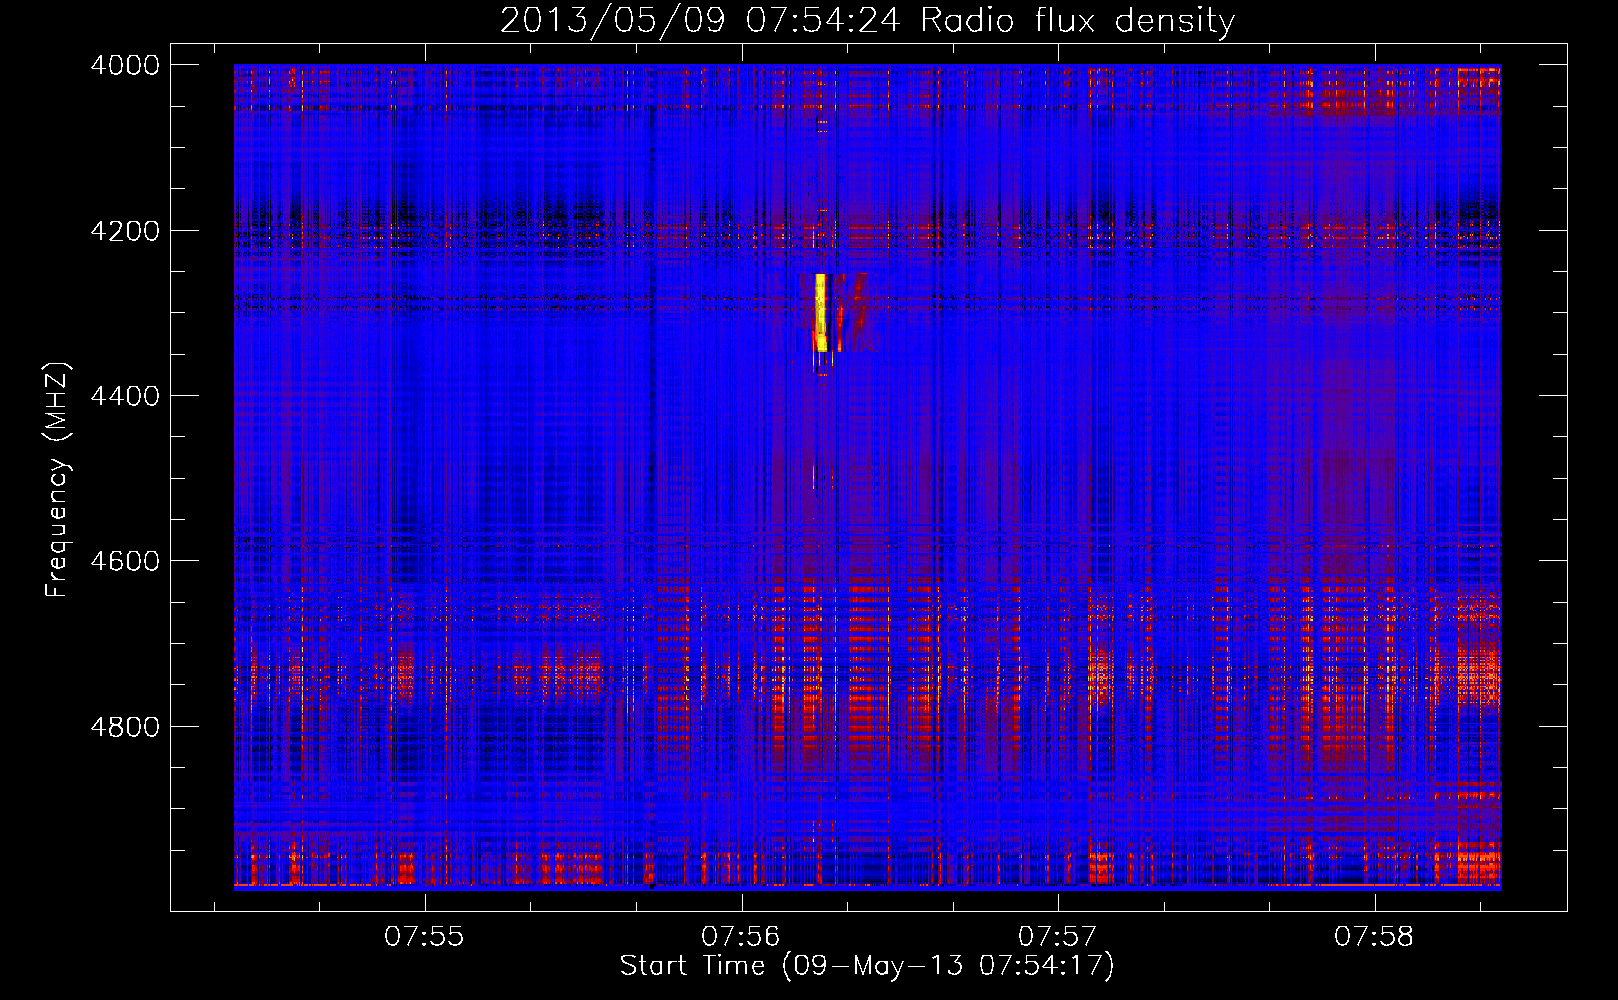The height and width of the screenshot is (1000, 1618).
Task: Click the 4200 frequency axis label
Action: point(125,230)
